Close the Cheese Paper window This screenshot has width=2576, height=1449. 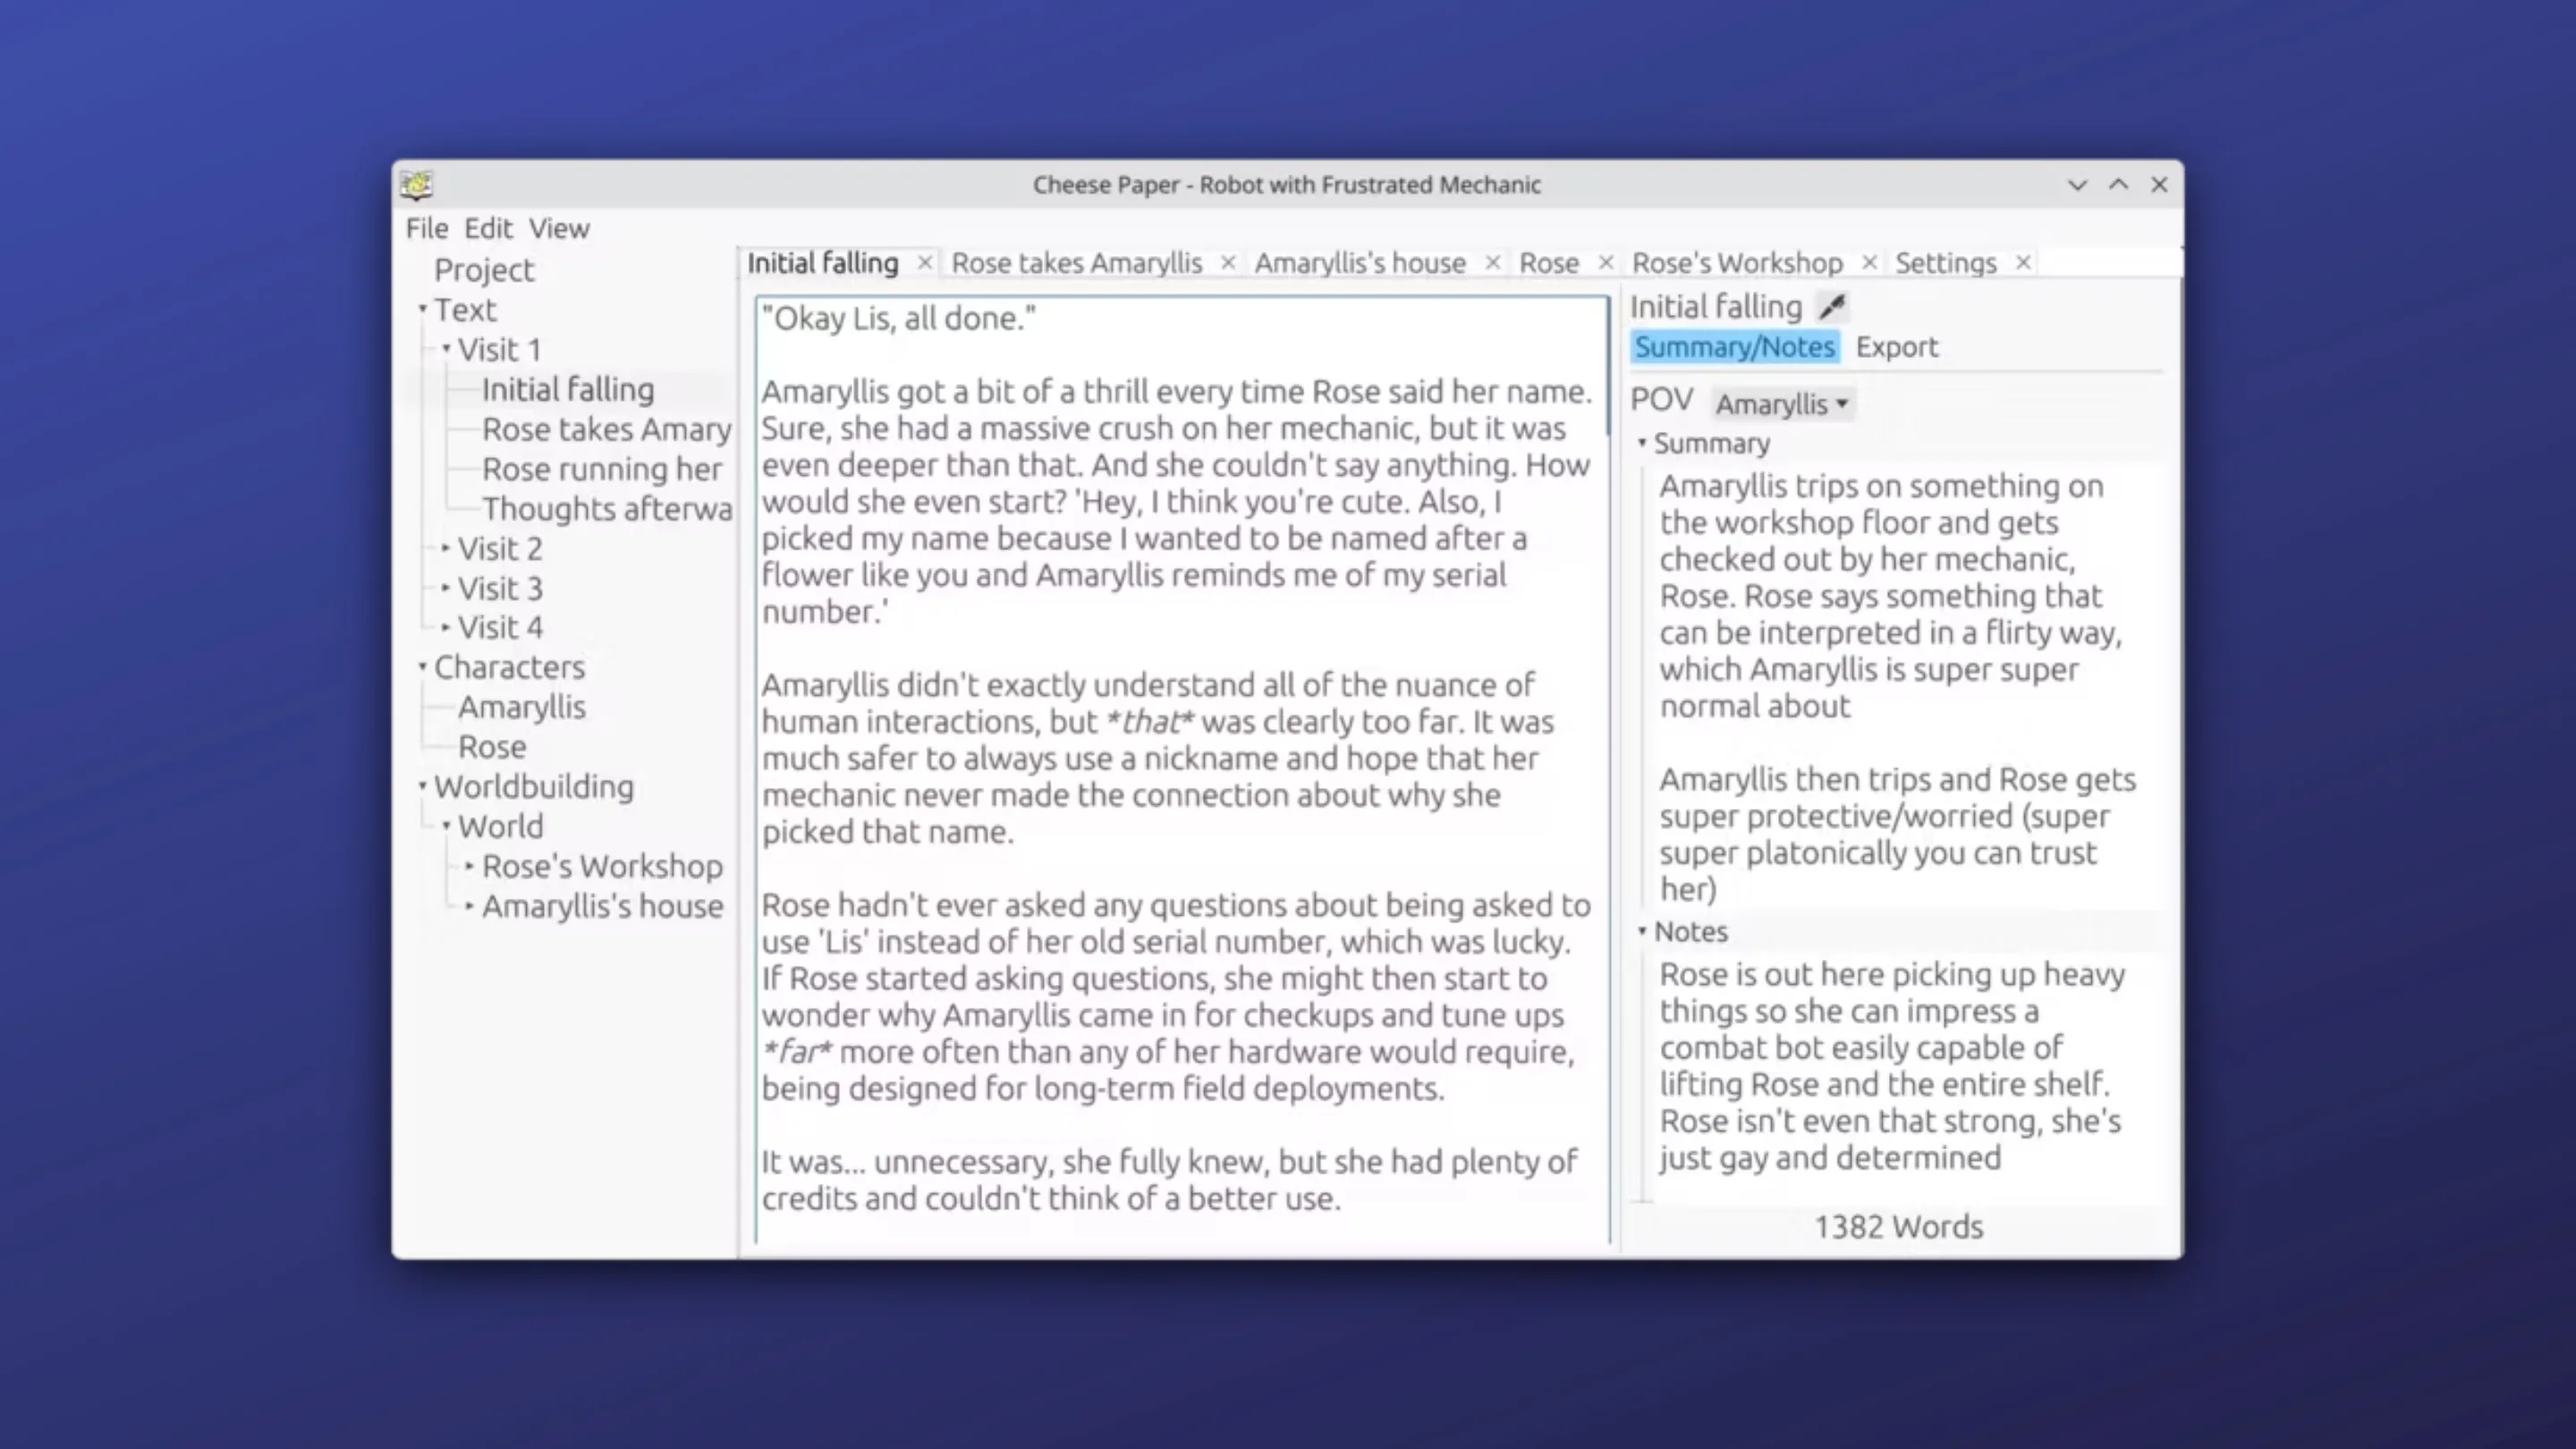coord(2159,185)
